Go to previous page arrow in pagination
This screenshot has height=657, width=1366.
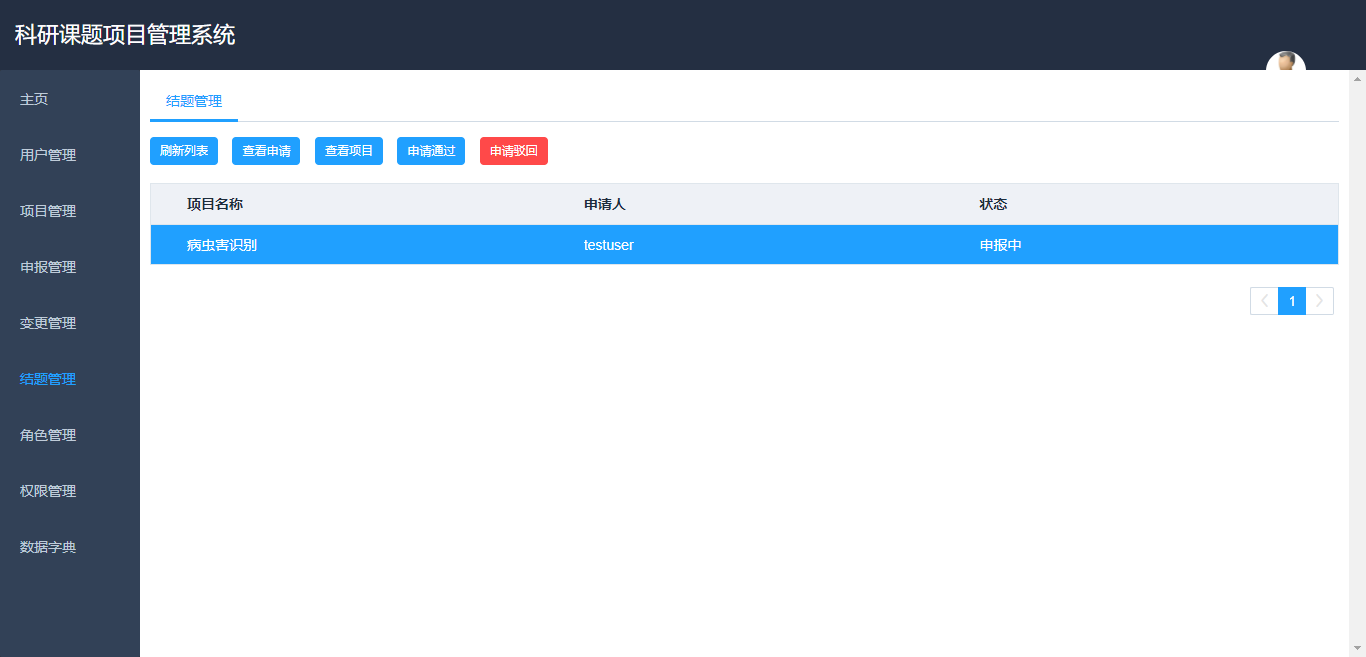click(x=1264, y=301)
